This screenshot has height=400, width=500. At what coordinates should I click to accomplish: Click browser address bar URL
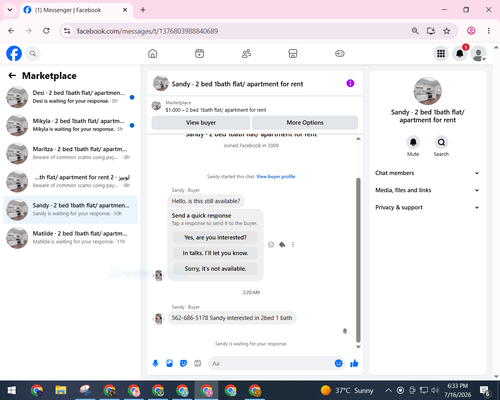[x=147, y=31]
